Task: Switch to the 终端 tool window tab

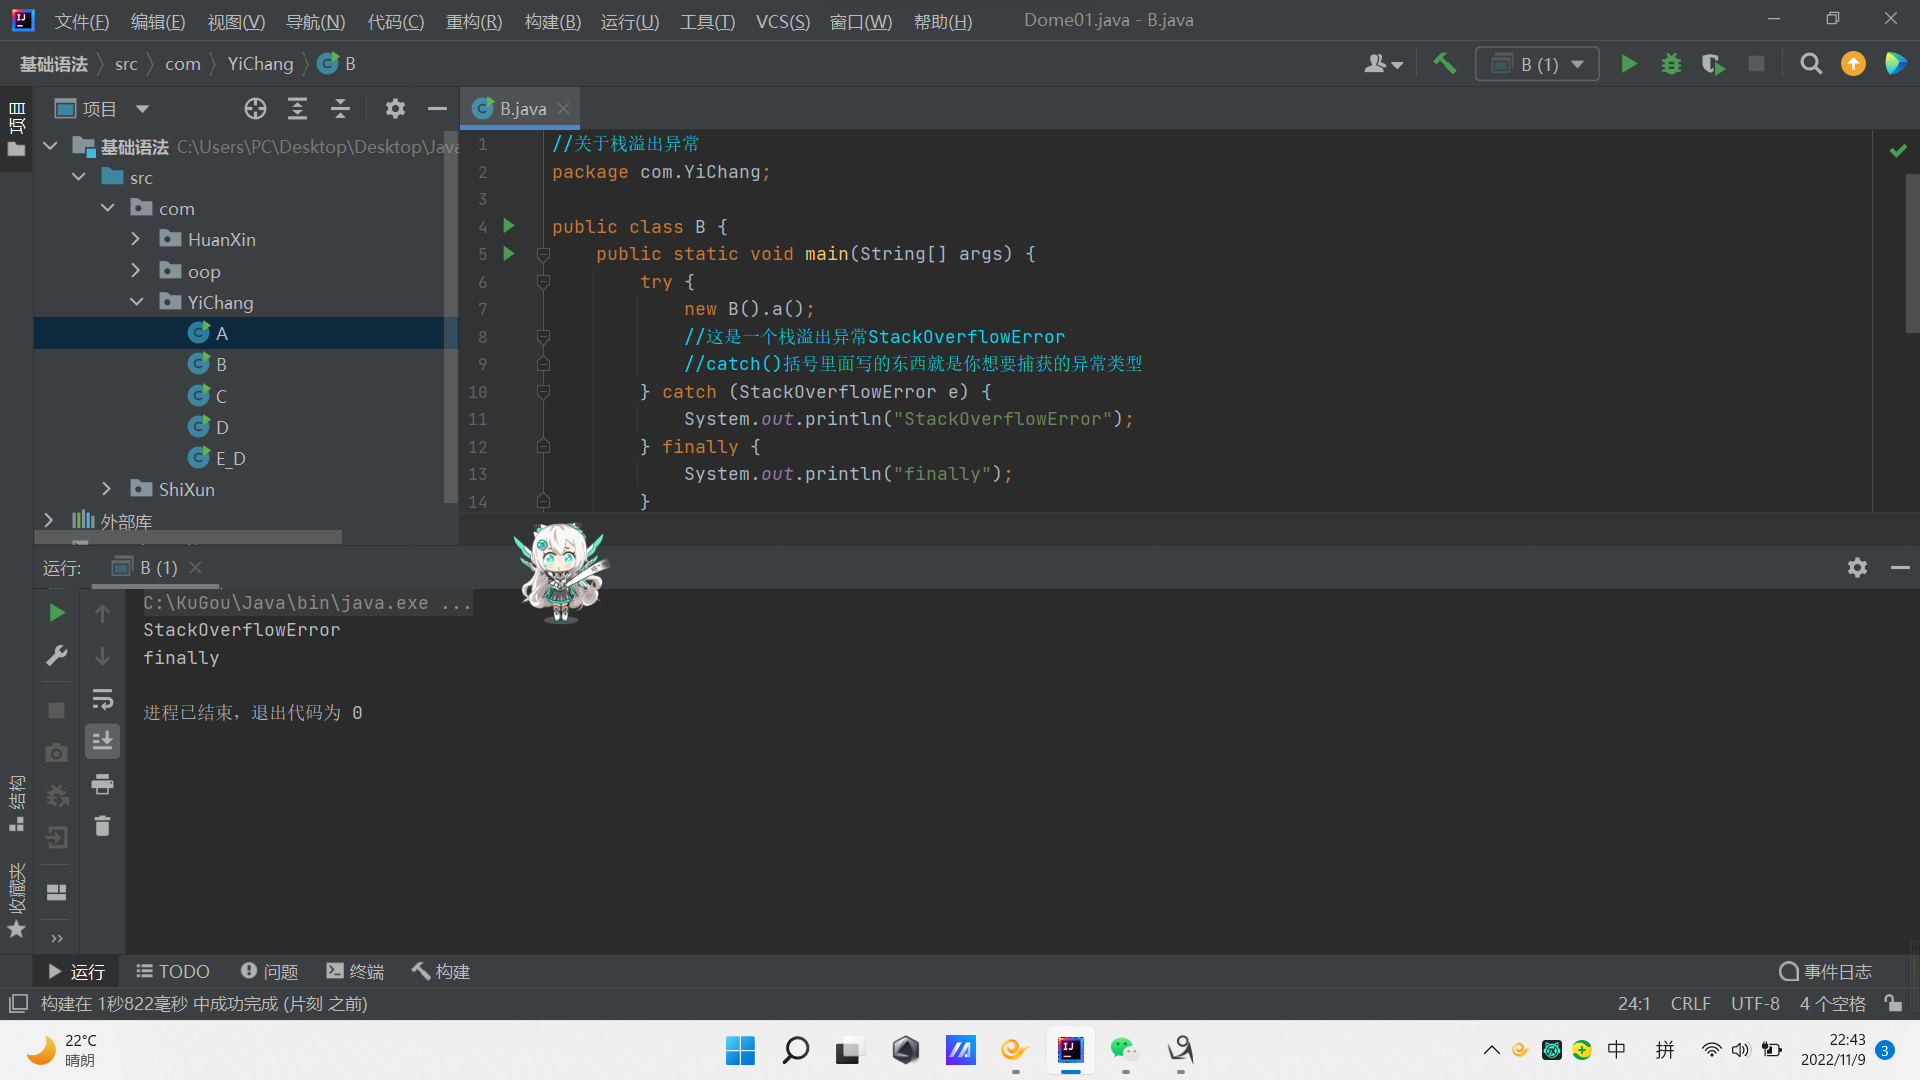Action: pyautogui.click(x=355, y=971)
